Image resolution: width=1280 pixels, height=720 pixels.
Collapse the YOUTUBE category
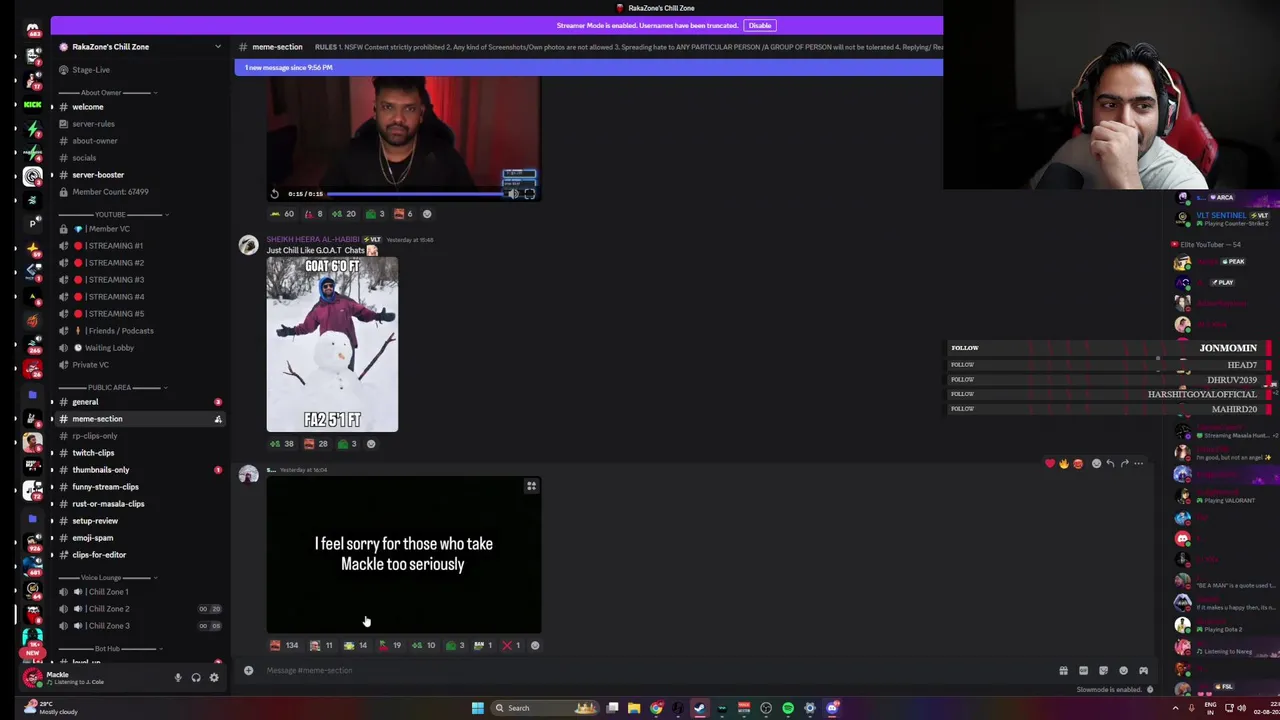112,215
